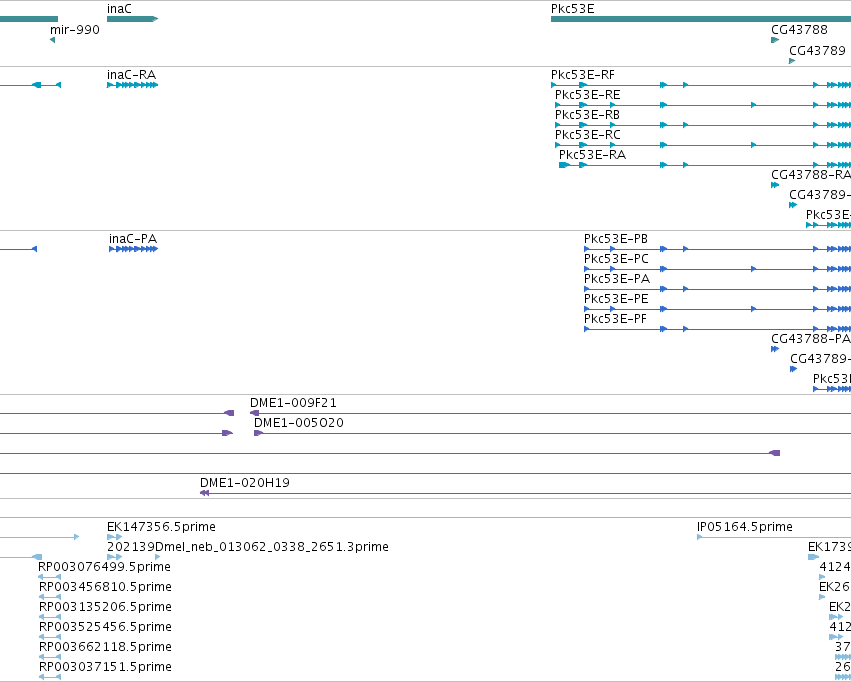Viewport: 851px width, 682px height.
Task: Click the inaC-PA exon arrows glyph
Action: tap(134, 249)
